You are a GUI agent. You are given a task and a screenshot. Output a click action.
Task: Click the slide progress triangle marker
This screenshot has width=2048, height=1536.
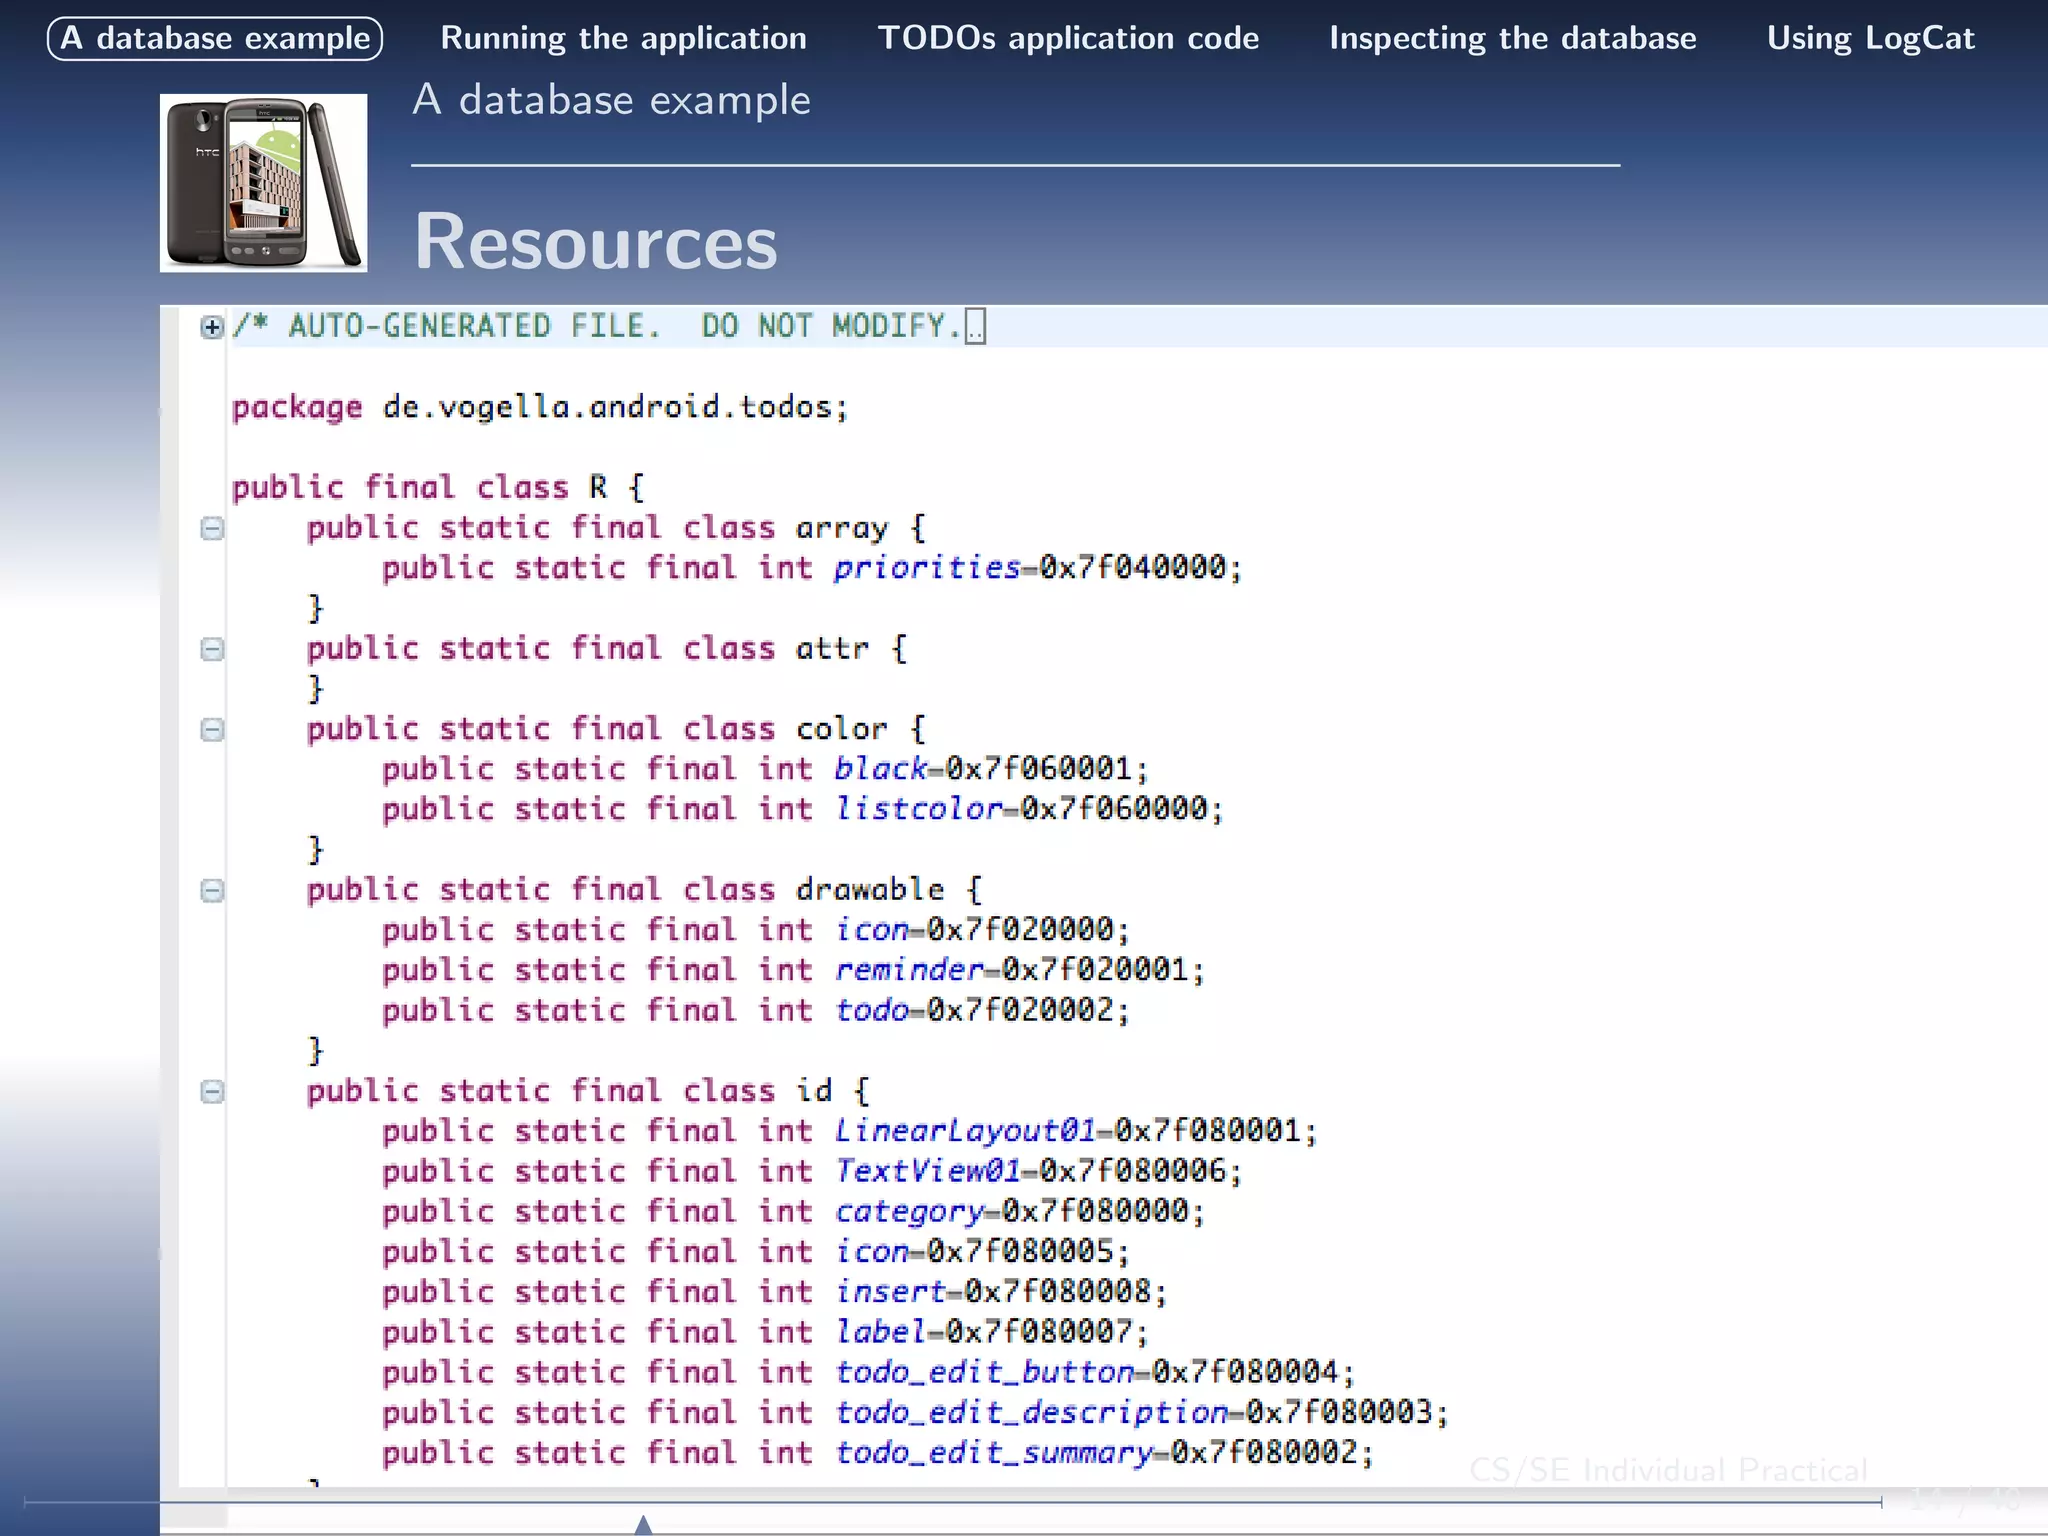643,1524
